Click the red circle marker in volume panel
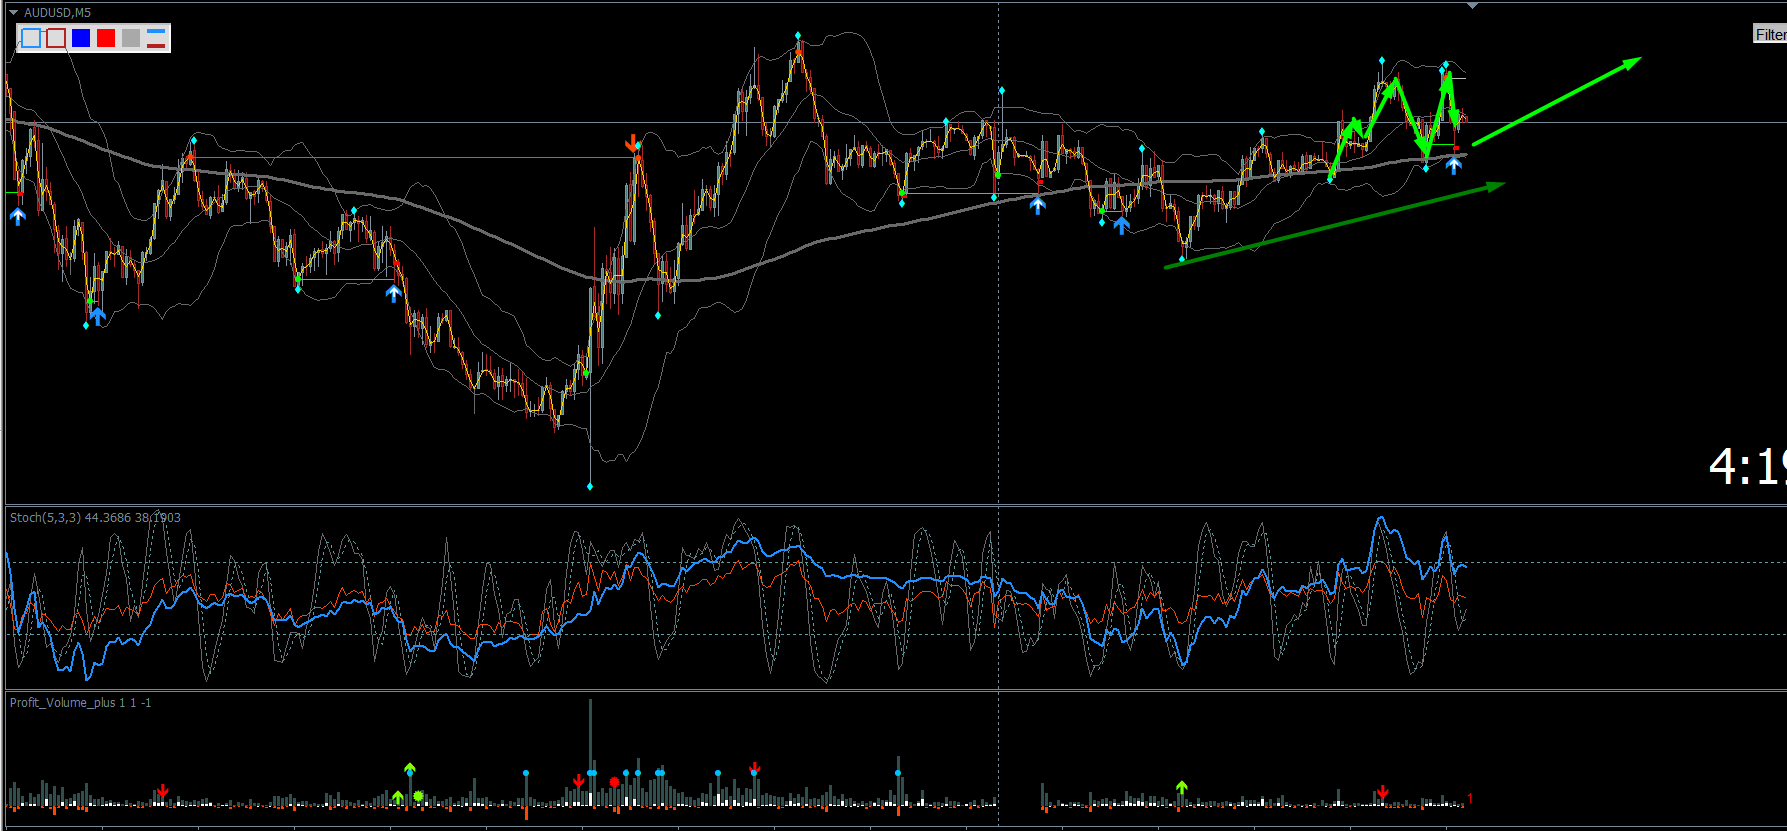This screenshot has height=831, width=1787. click(x=614, y=782)
